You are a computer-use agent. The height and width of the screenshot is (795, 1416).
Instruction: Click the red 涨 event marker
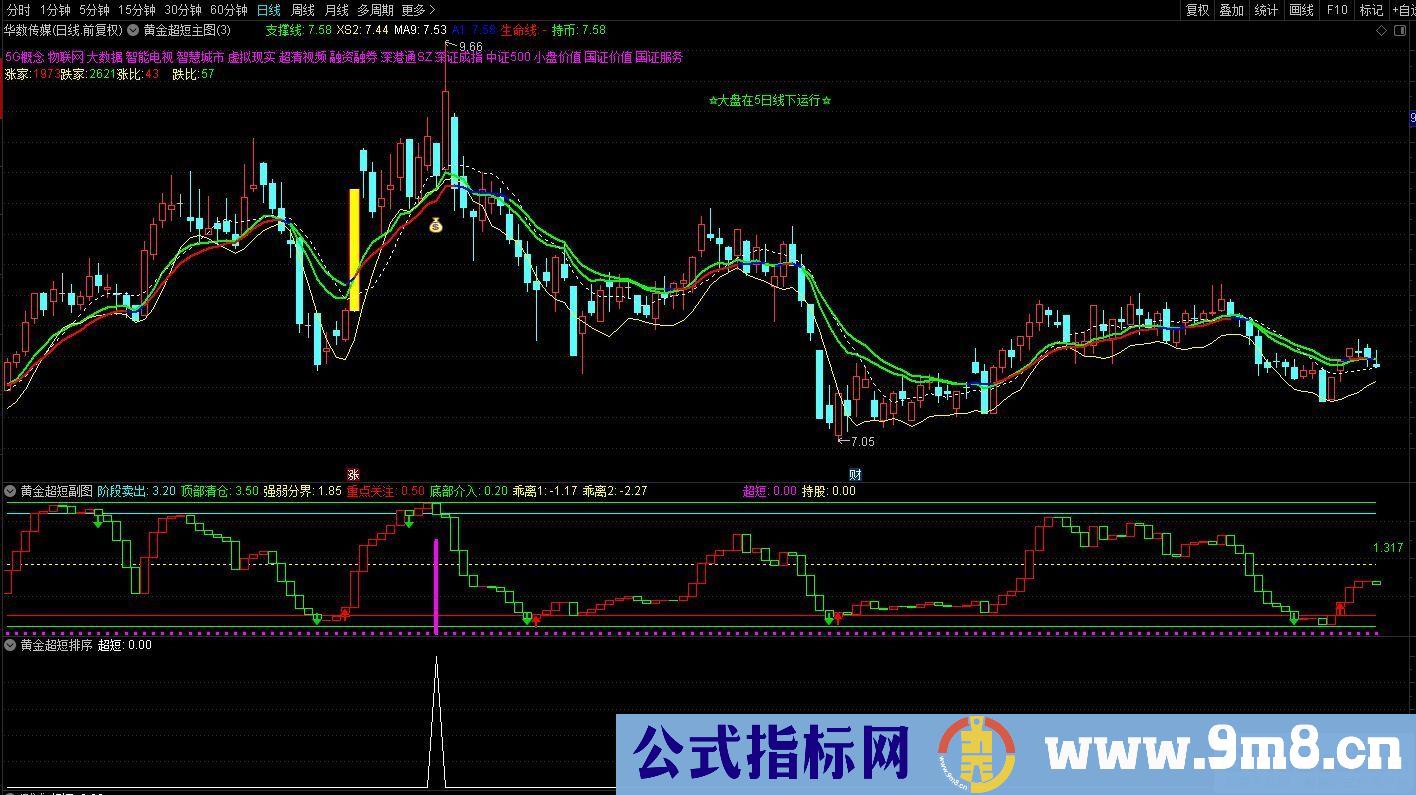pos(353,474)
